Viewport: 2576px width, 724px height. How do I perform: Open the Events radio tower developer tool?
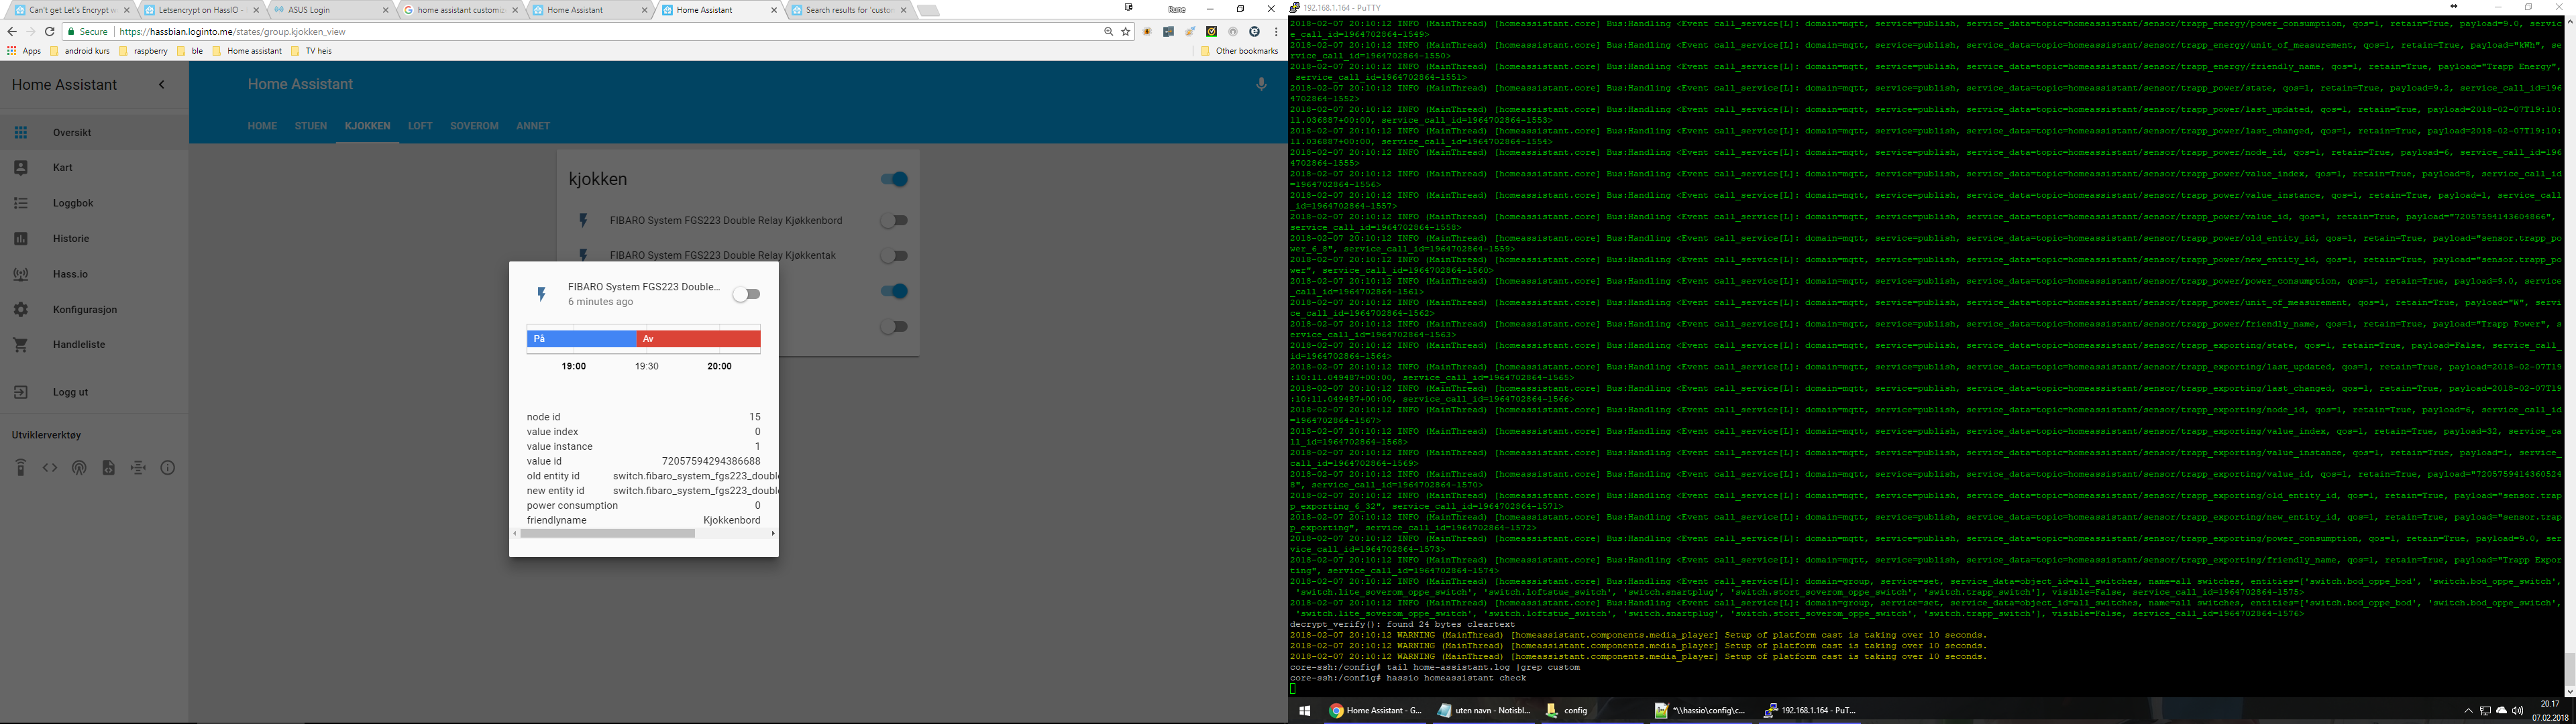click(79, 468)
